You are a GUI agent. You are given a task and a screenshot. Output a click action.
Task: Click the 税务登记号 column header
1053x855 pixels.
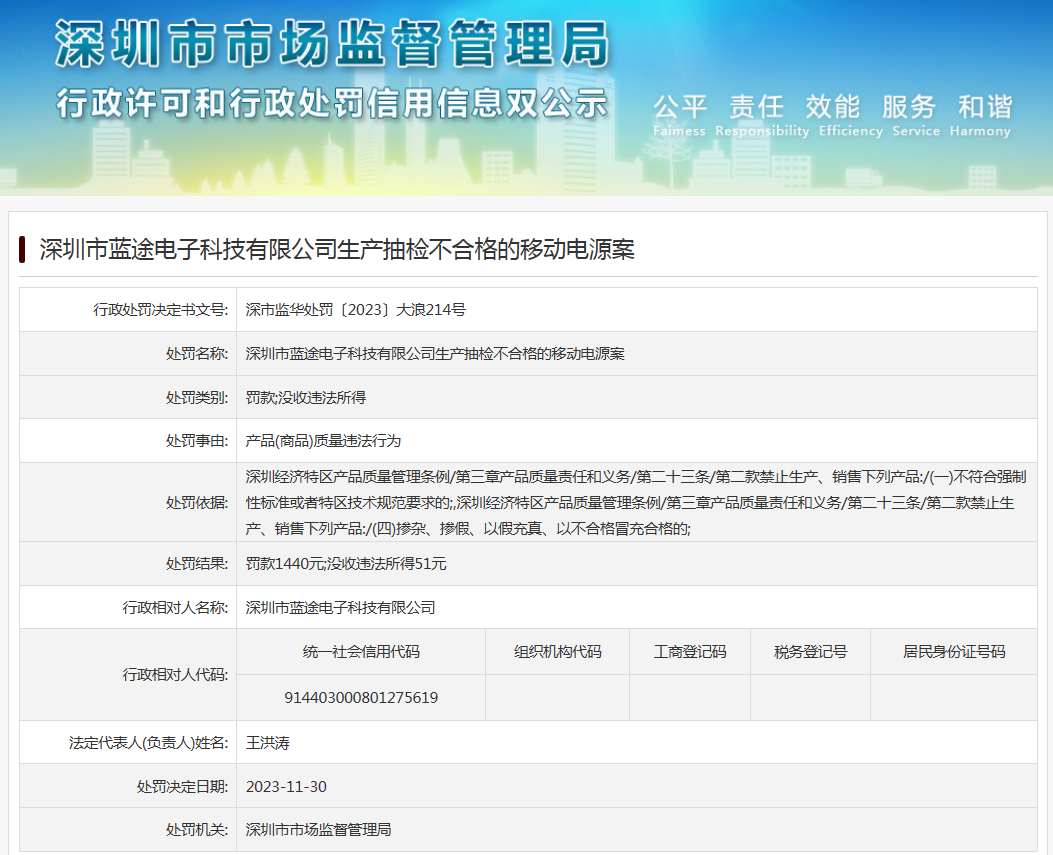point(811,651)
